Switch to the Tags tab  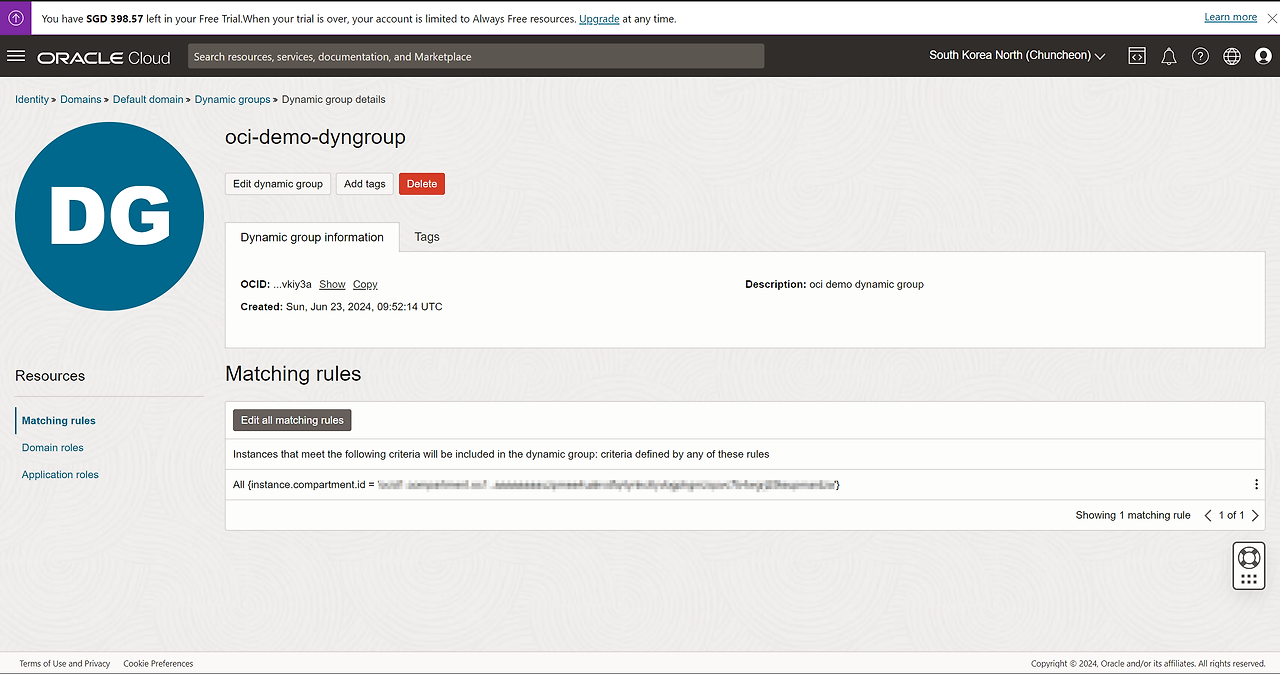point(427,237)
